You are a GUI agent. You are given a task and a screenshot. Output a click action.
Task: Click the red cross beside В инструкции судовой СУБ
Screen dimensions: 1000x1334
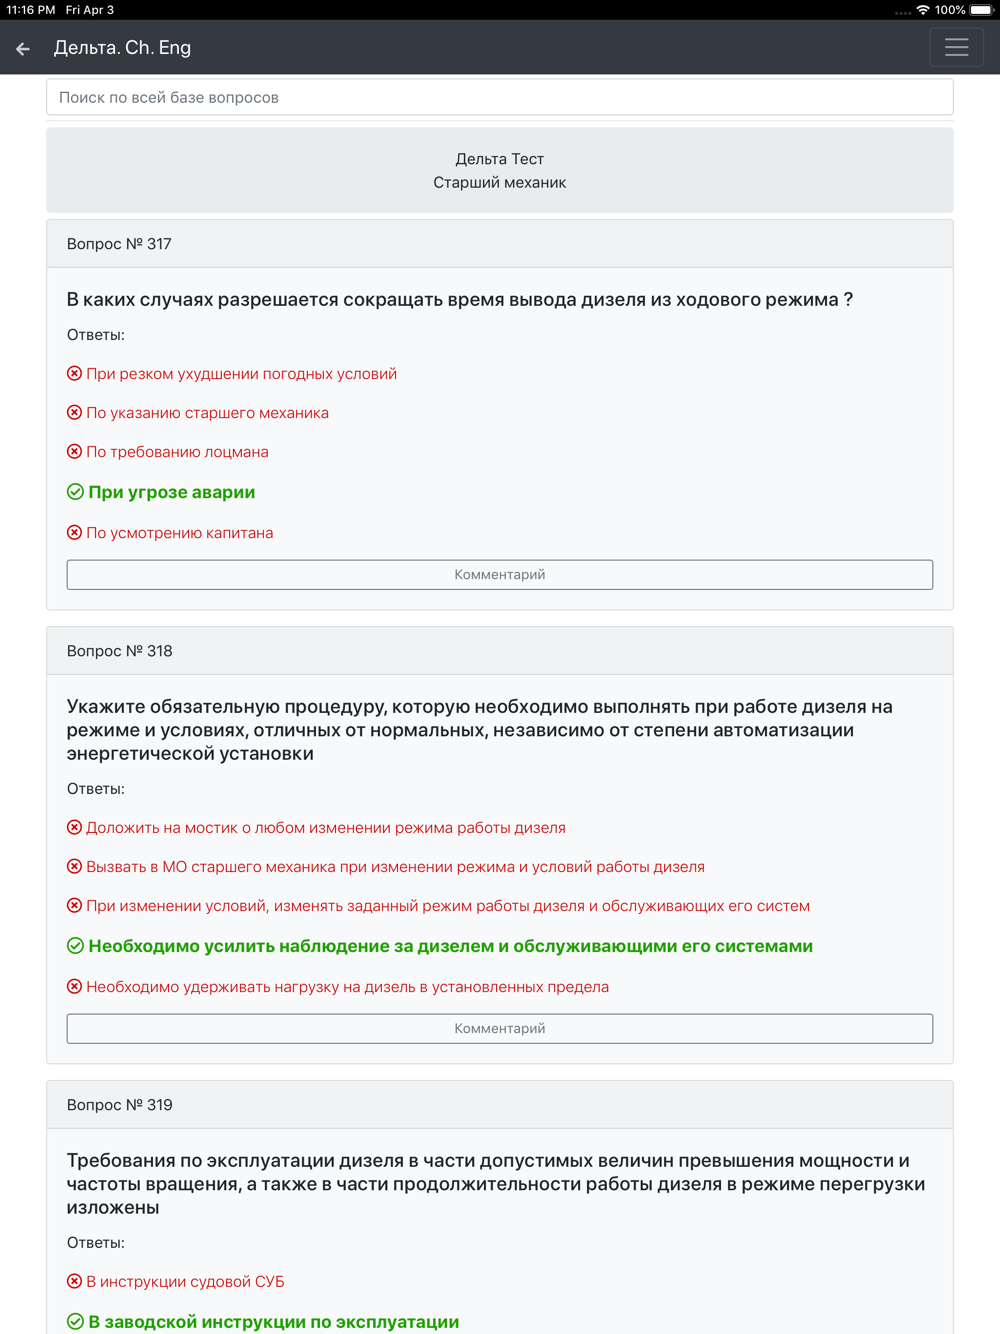pyautogui.click(x=74, y=1282)
